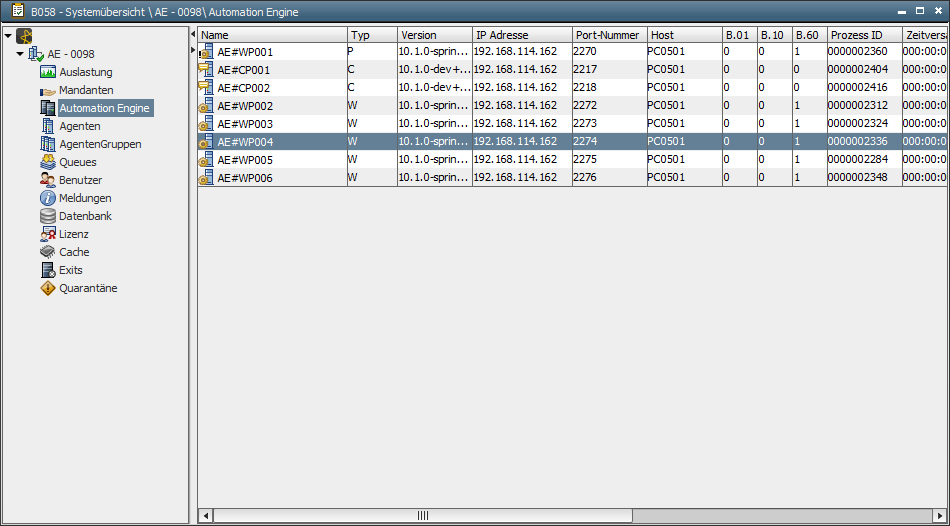Open Benutzer tree entry
Image resolution: width=950 pixels, height=526 pixels.
pyautogui.click(x=81, y=180)
